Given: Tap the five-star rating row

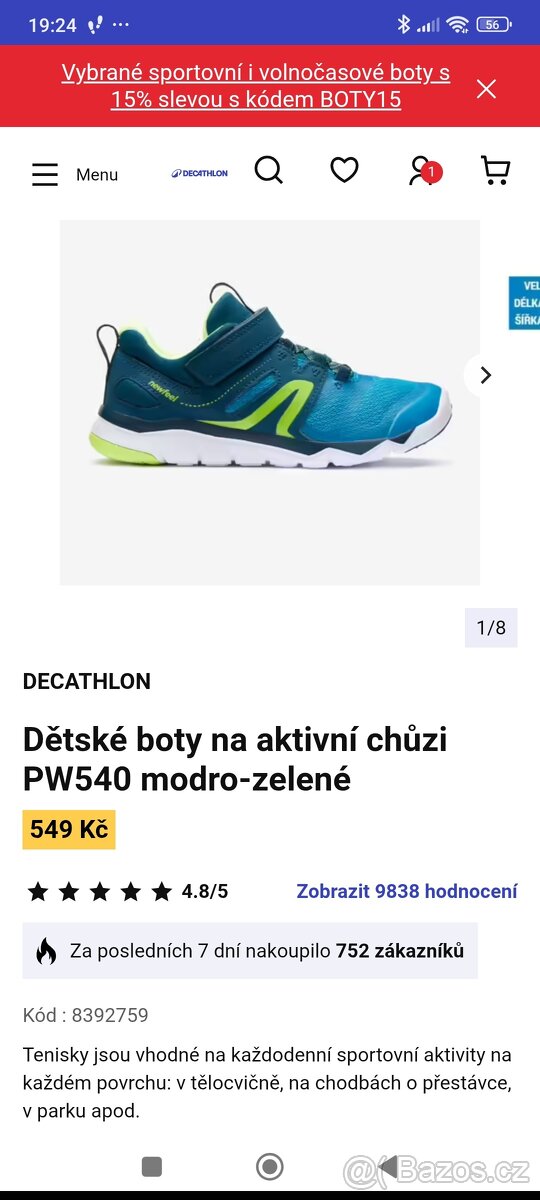Looking at the screenshot, I should 127,891.
